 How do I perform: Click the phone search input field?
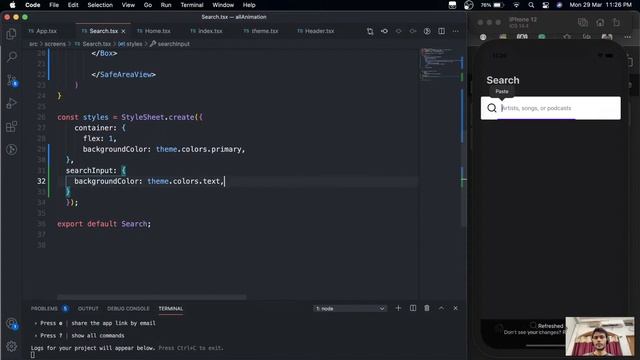551,108
